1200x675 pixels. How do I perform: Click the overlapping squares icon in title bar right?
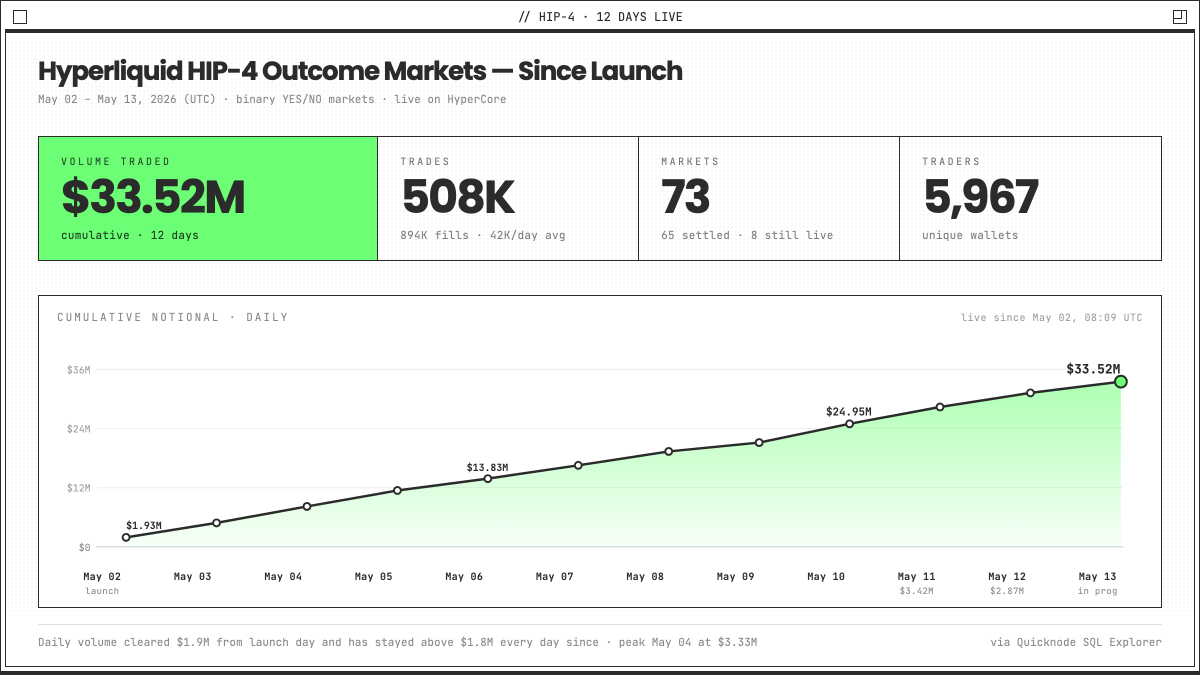coord(1179,17)
